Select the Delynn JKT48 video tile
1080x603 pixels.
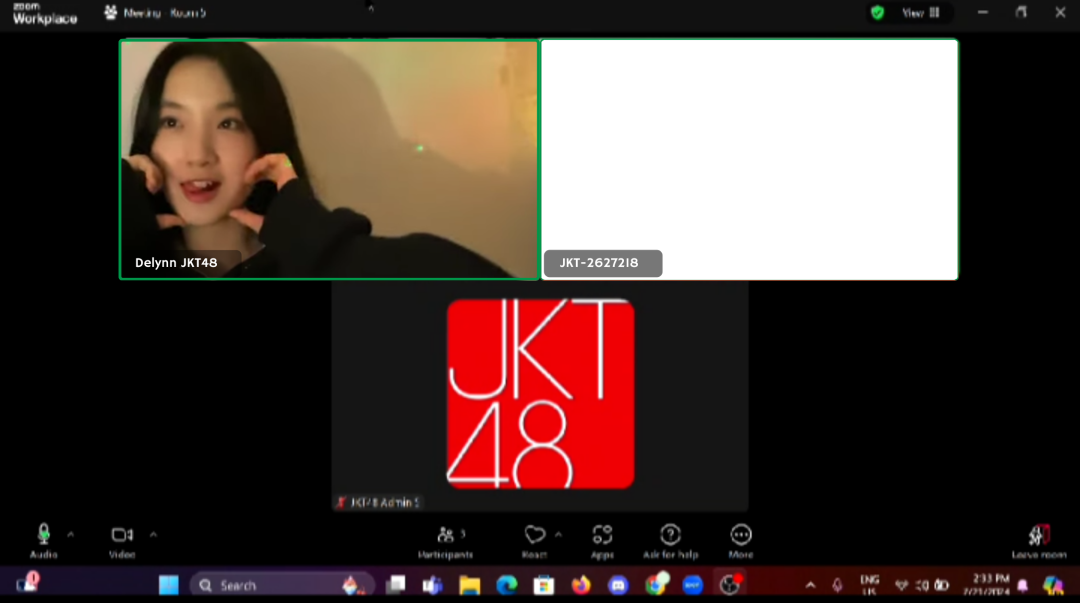[329, 159]
